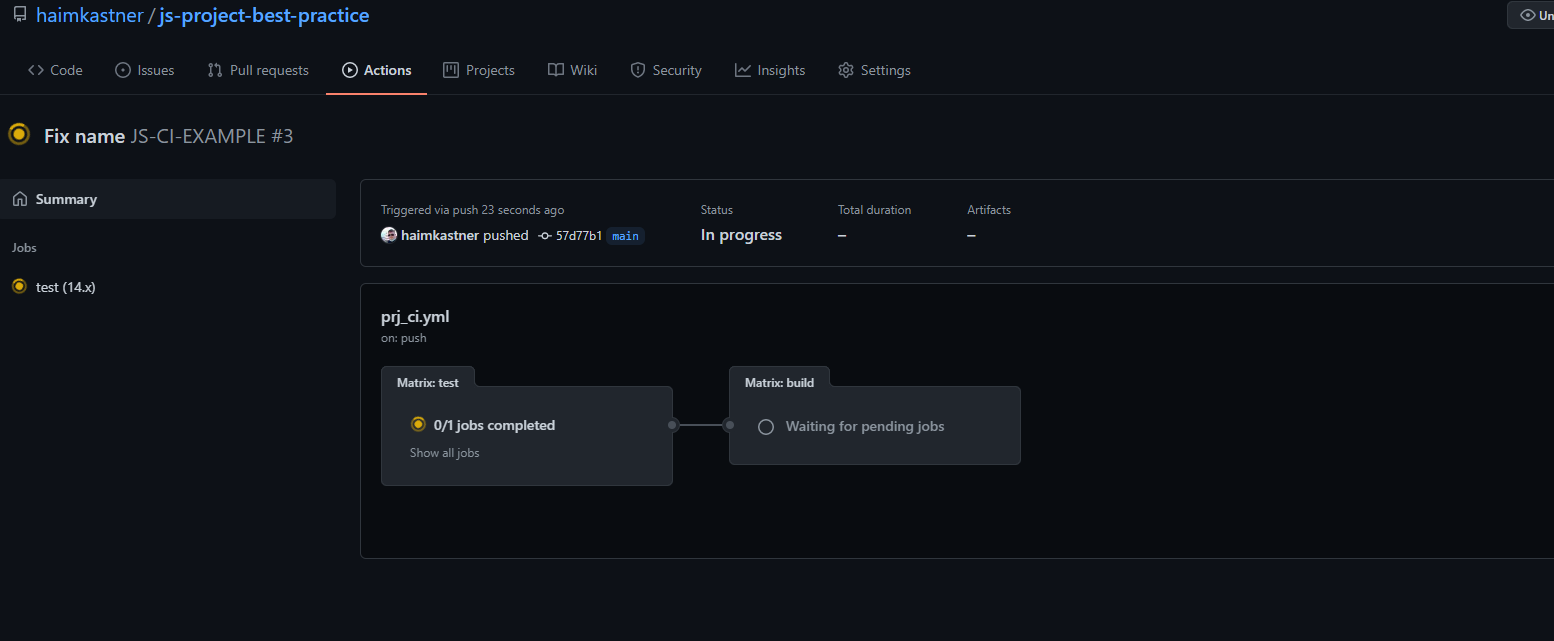Click the repository icon beside owner name

19,15
